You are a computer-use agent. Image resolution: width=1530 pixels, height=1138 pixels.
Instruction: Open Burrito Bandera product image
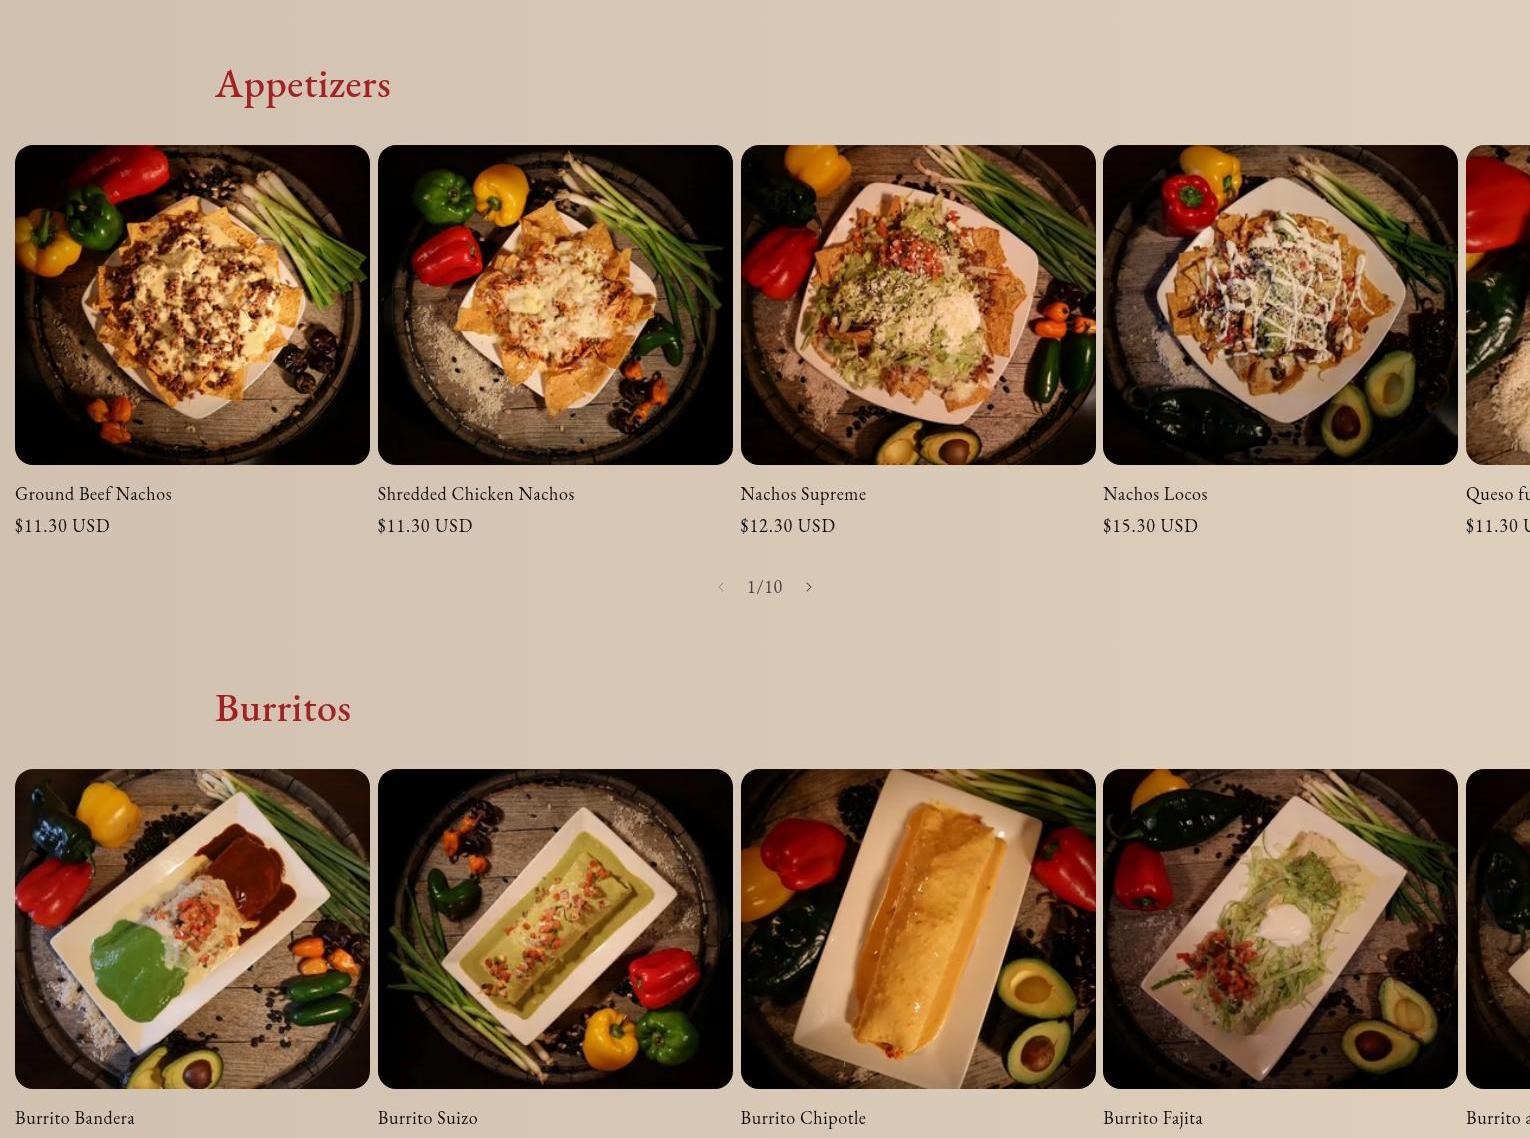(x=192, y=929)
